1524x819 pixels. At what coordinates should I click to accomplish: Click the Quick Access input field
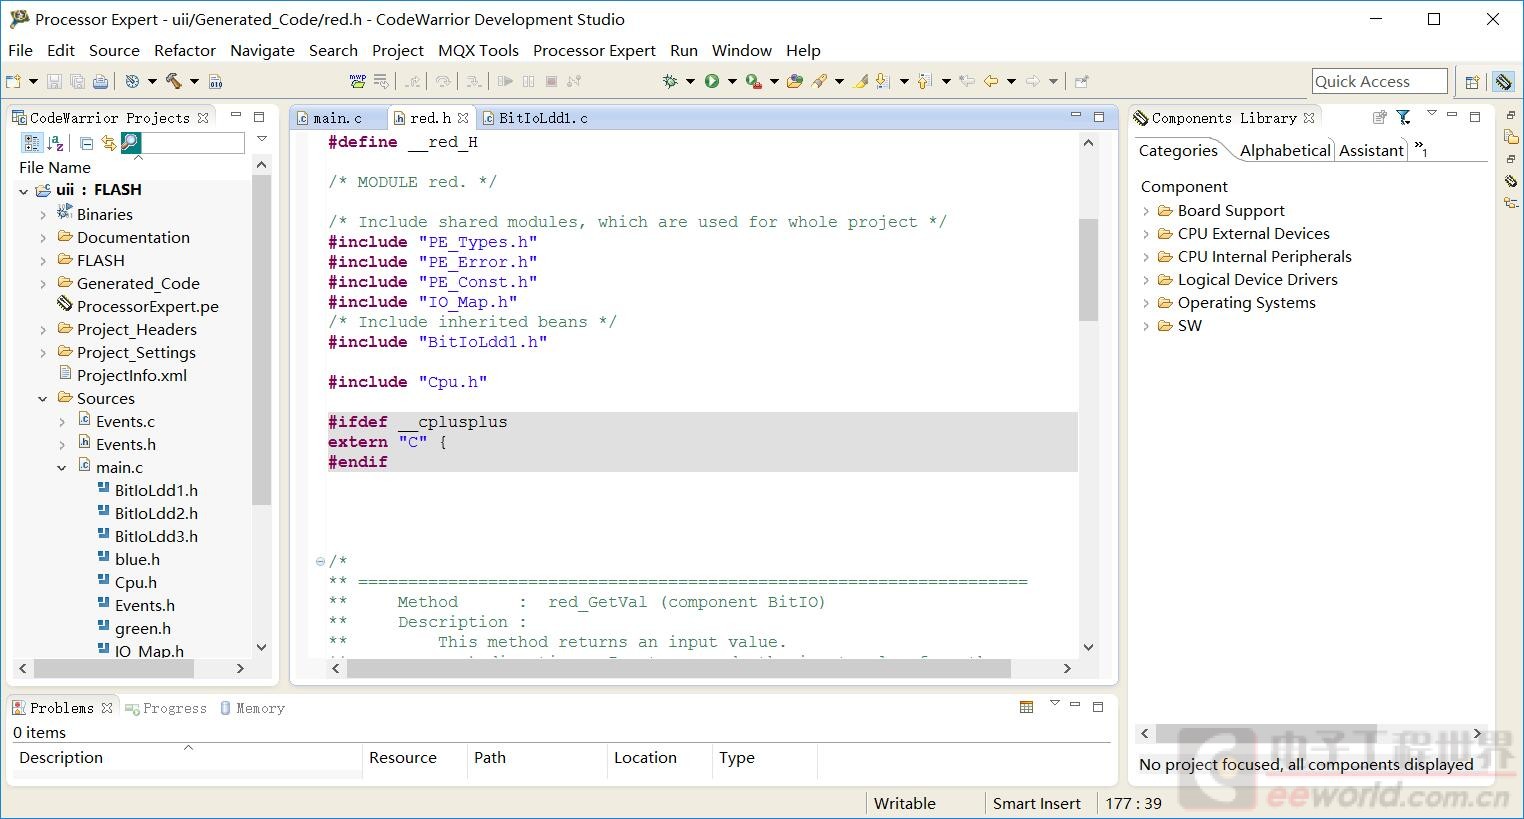pyautogui.click(x=1379, y=82)
